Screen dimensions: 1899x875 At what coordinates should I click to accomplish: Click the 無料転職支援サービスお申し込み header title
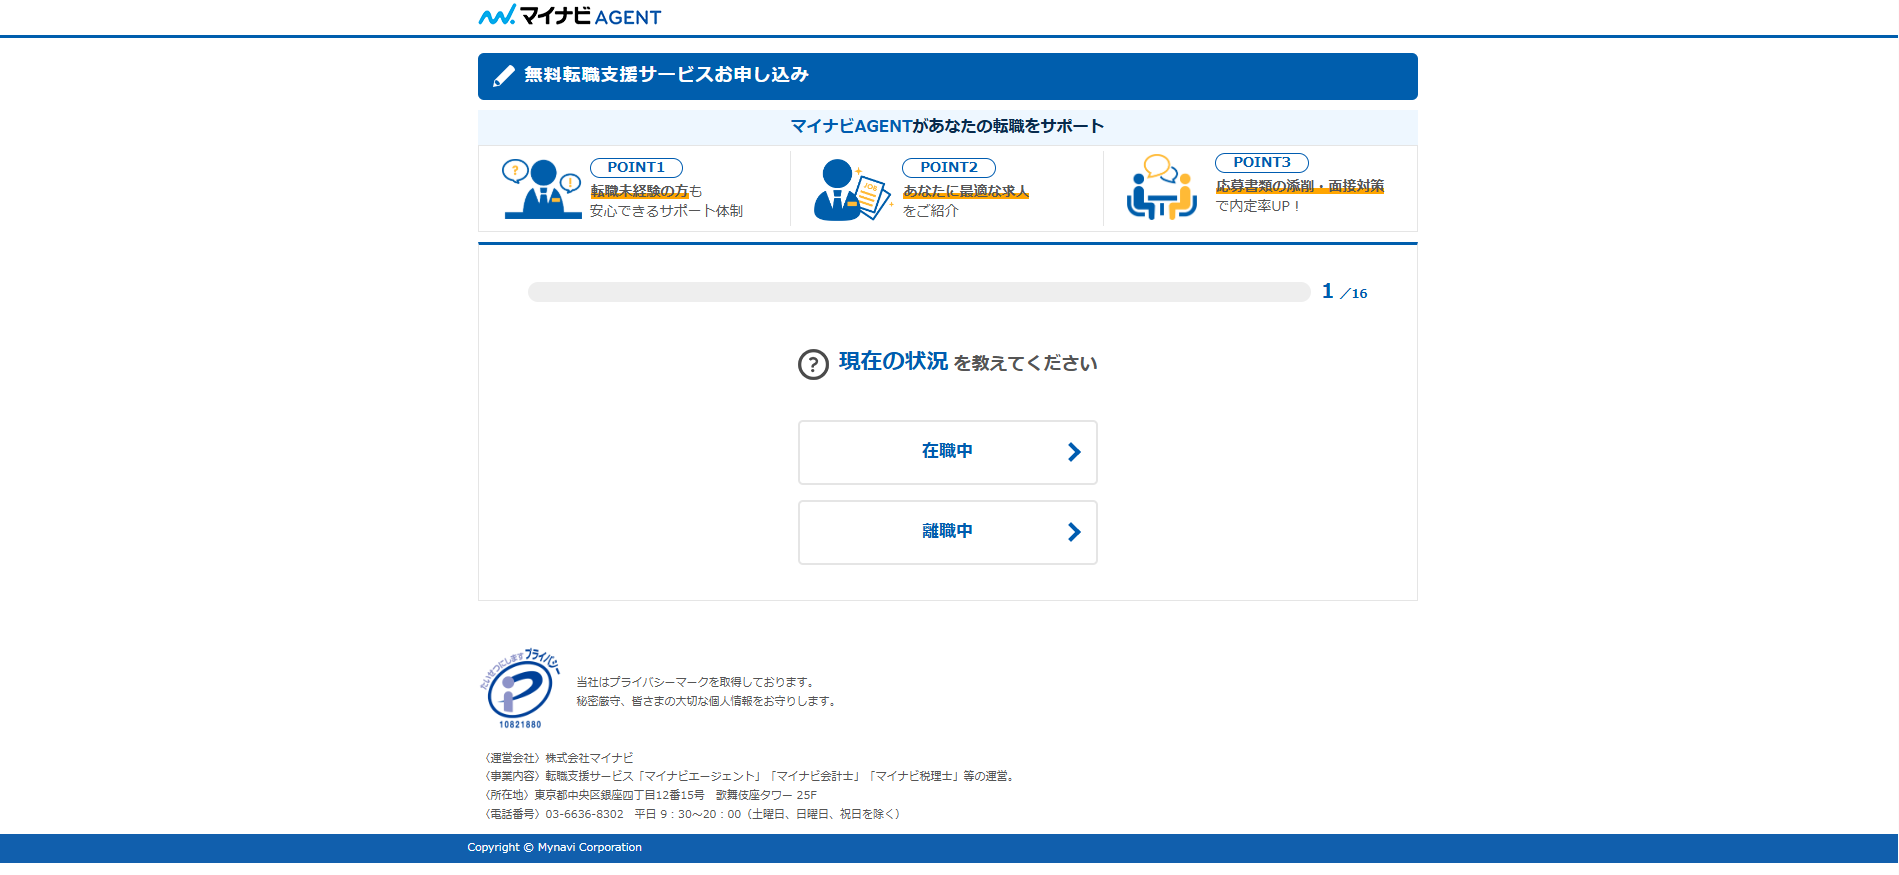(666, 75)
